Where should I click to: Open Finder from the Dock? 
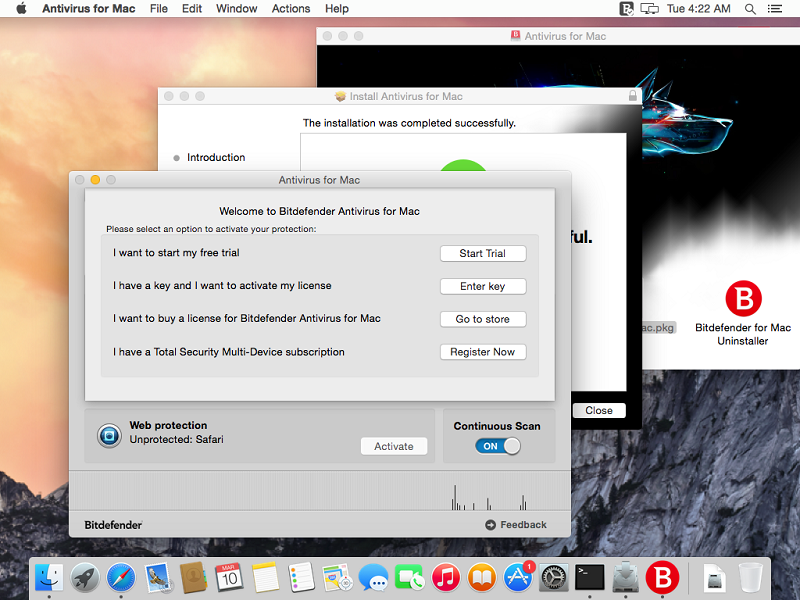coord(49,578)
